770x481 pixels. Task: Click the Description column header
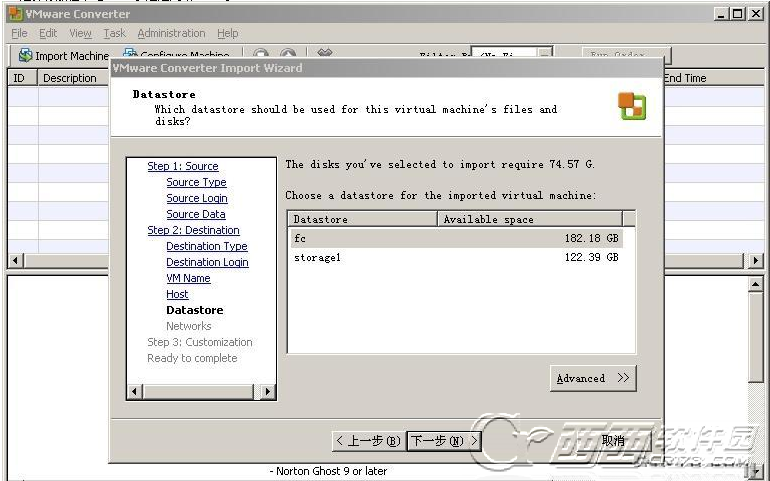(73, 78)
